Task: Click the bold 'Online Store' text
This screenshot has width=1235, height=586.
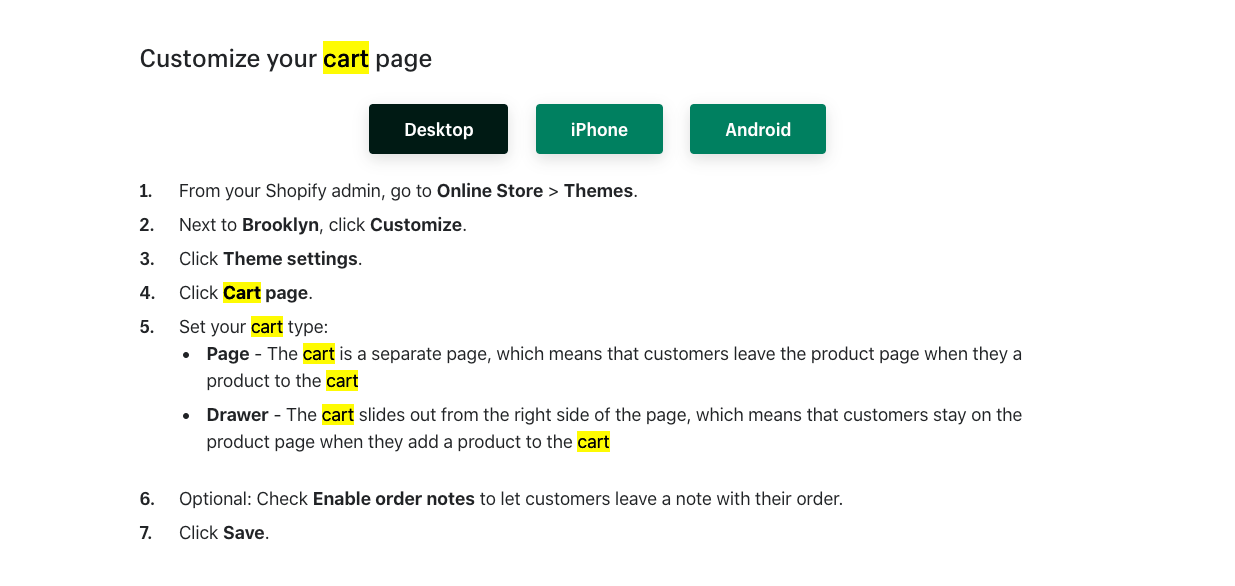Action: click(x=489, y=191)
